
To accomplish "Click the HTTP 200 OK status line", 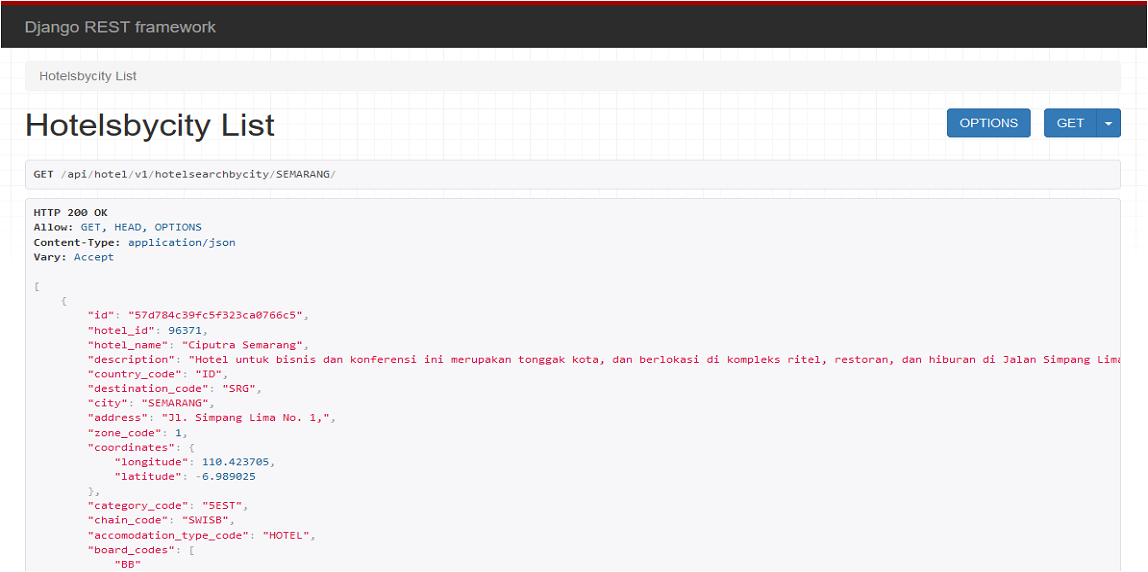I will pyautogui.click(x=70, y=213).
